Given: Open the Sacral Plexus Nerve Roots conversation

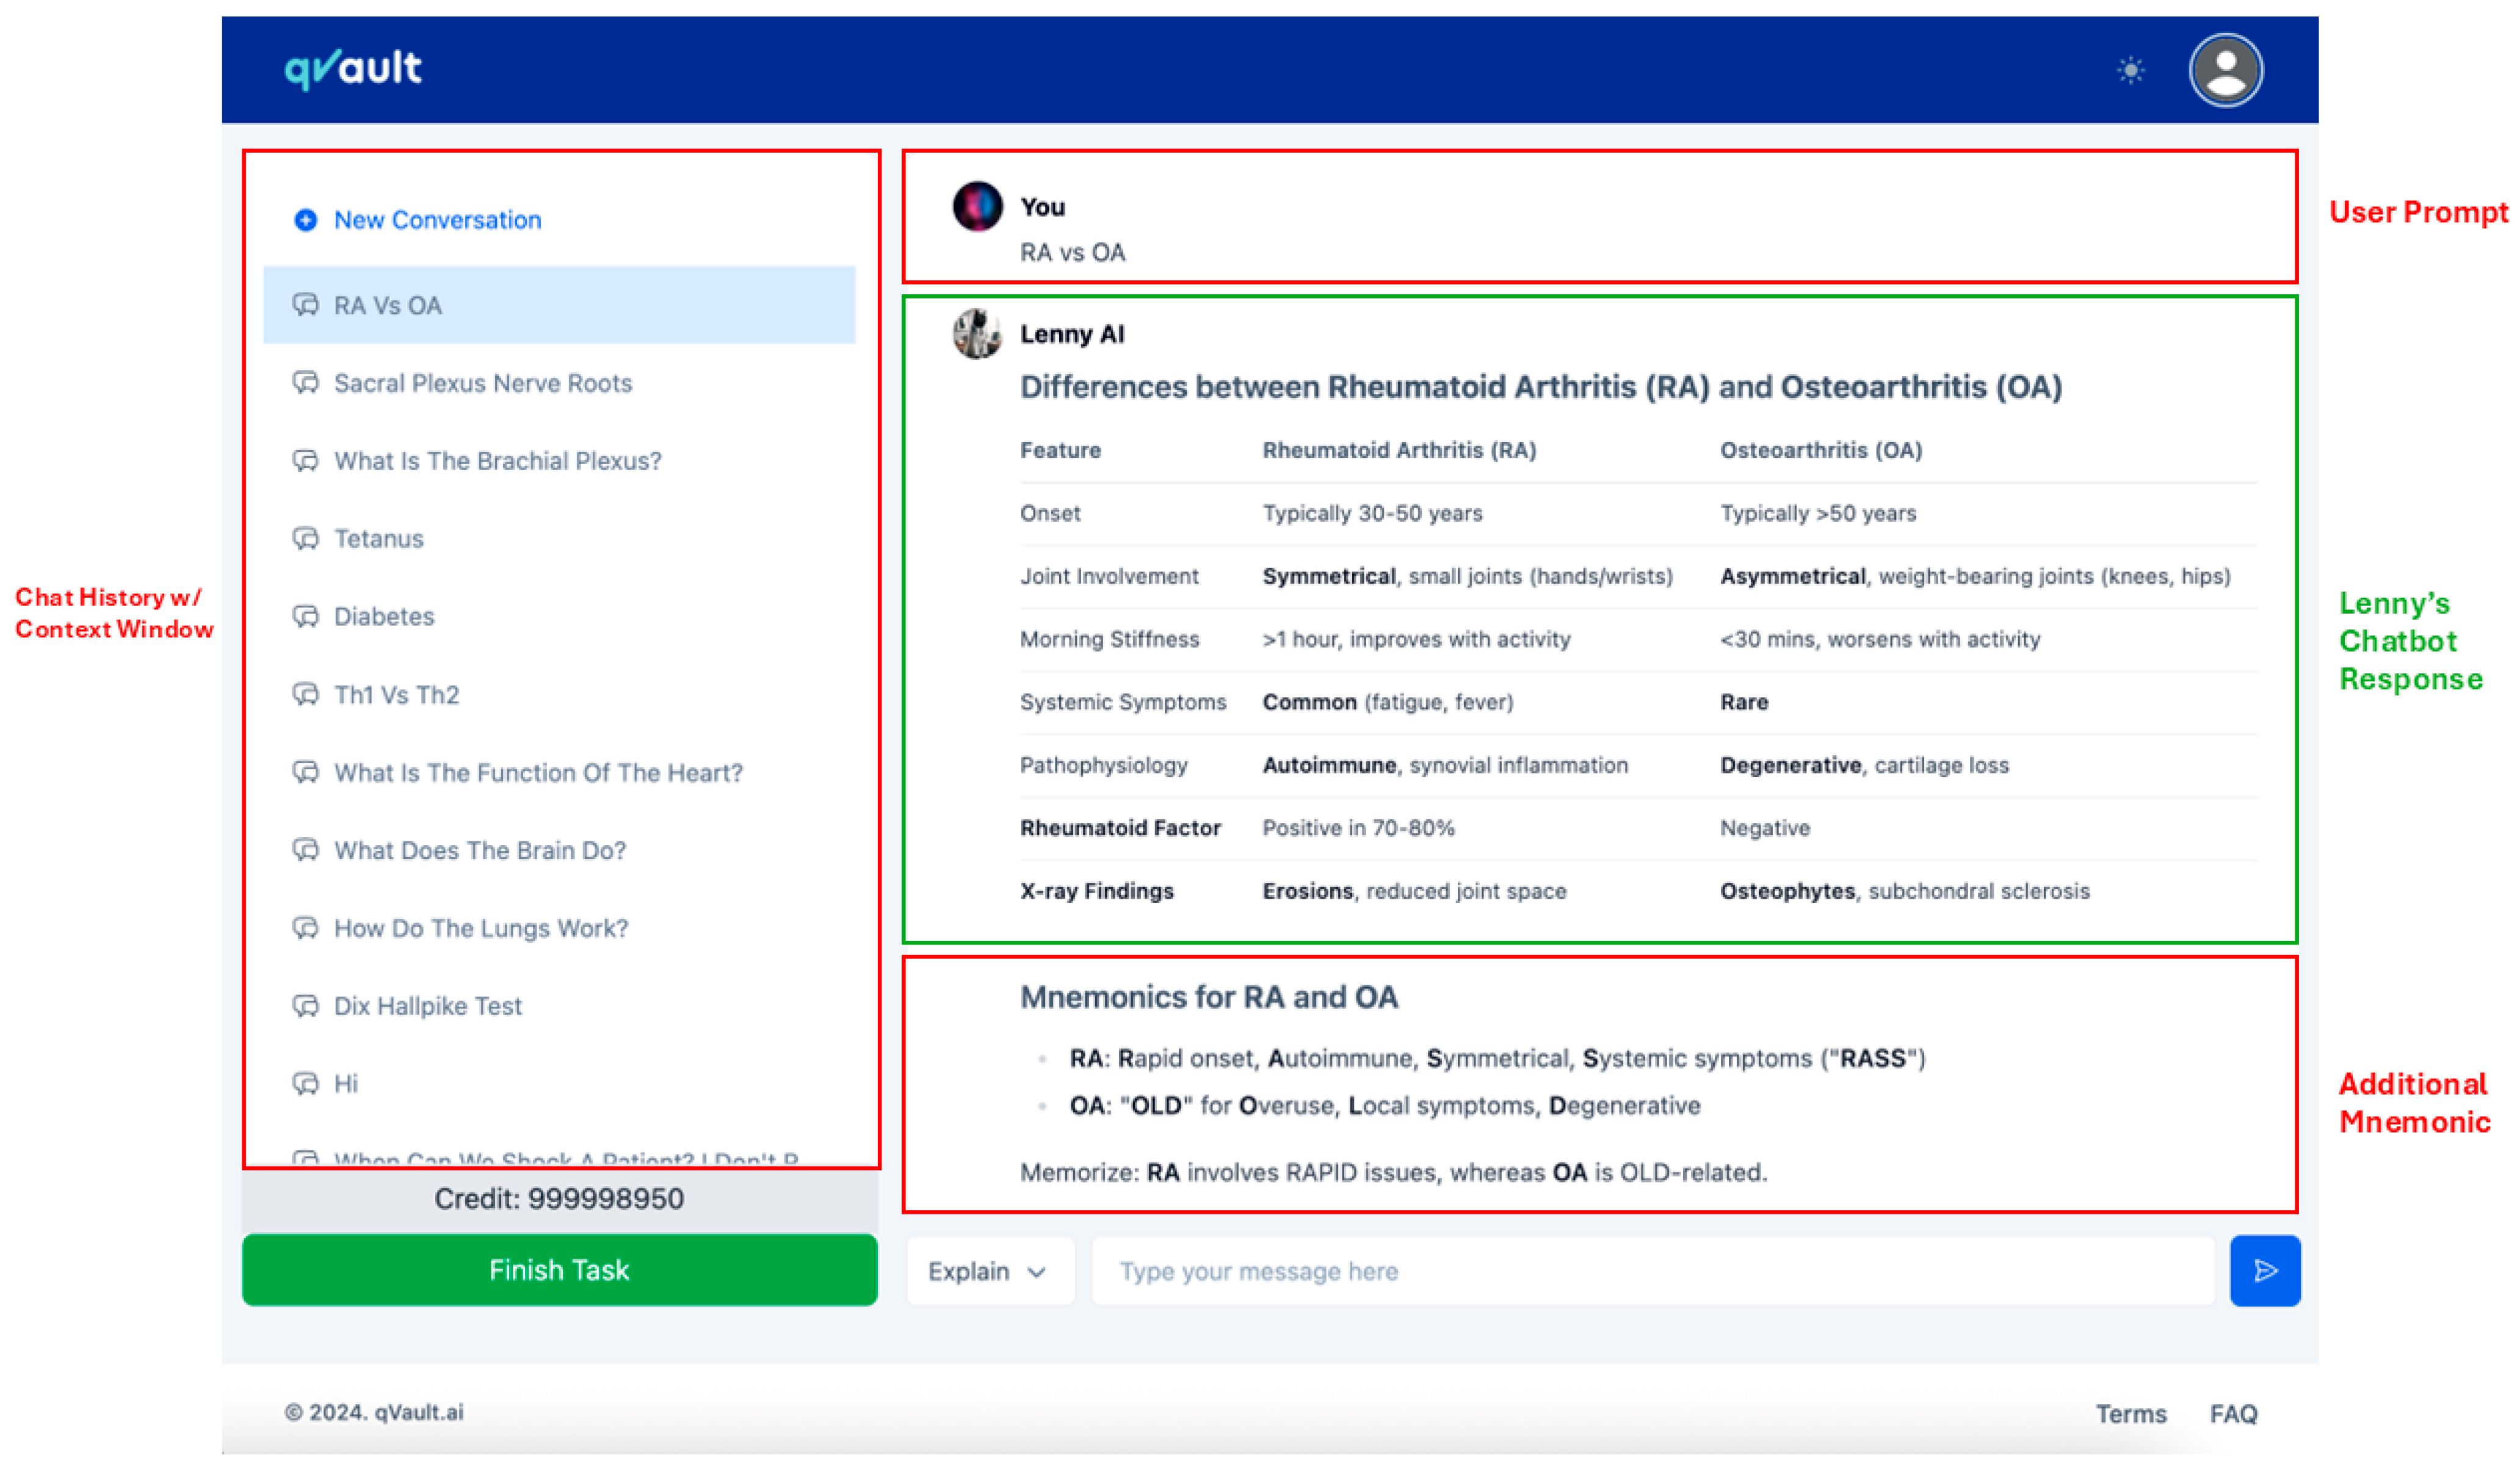Looking at the screenshot, I should [x=482, y=383].
